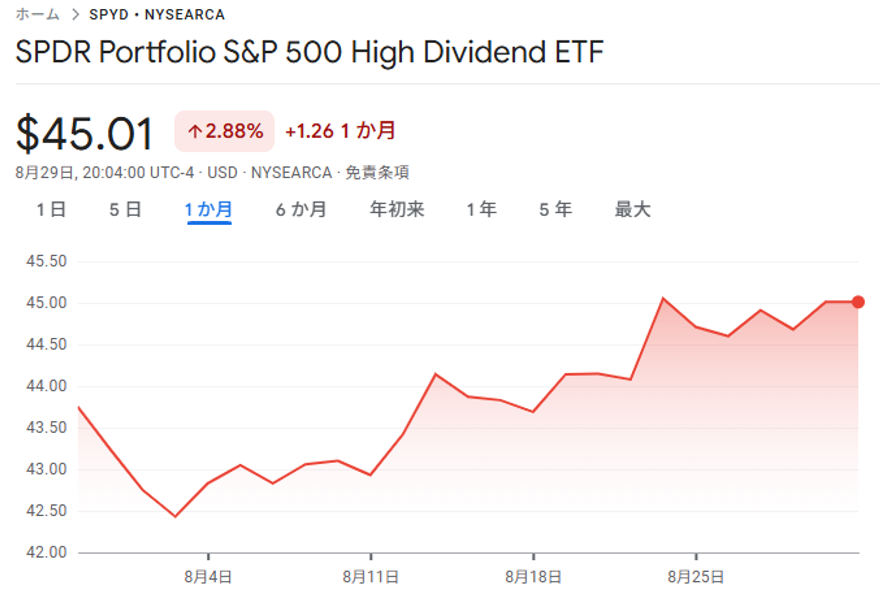Switch chart to 年初来 (year to date)
880x601 pixels.
pos(397,210)
